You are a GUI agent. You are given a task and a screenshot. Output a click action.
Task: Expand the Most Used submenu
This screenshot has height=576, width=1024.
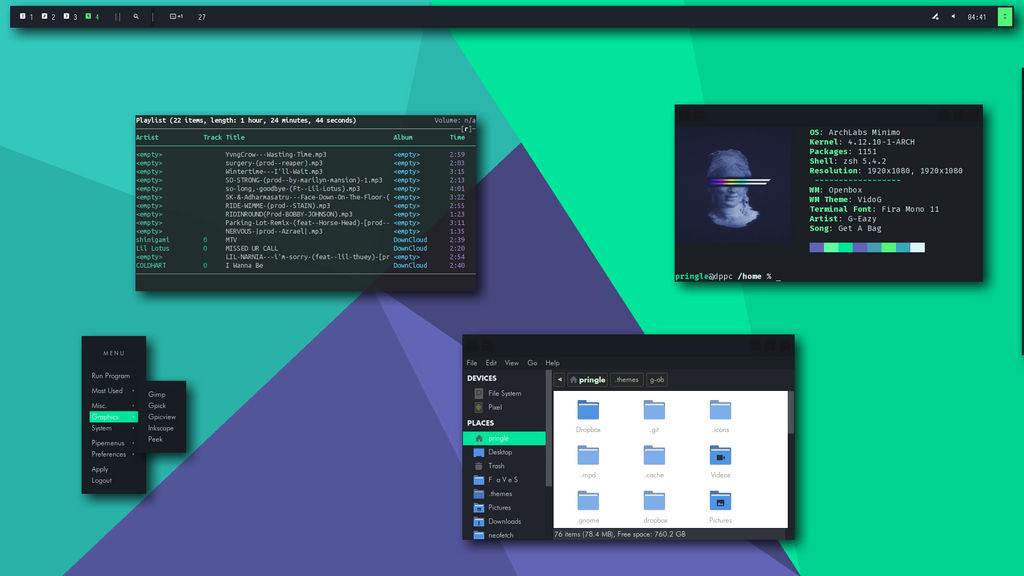point(108,391)
